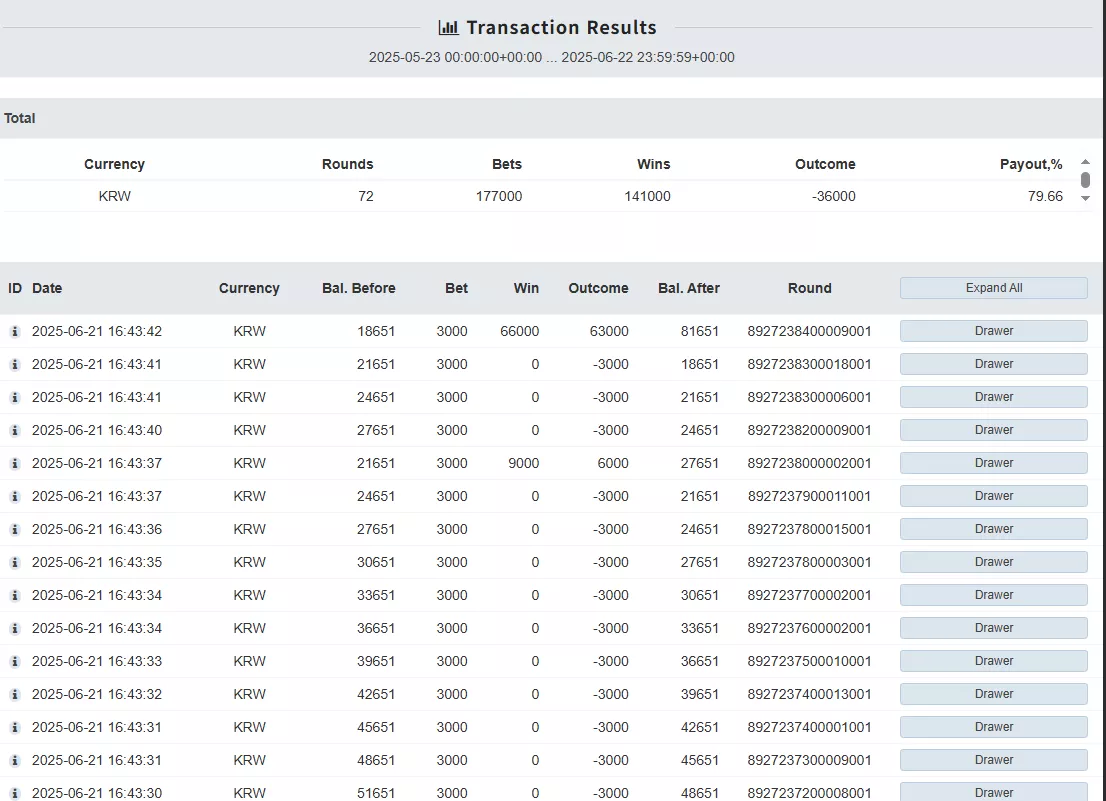This screenshot has width=1106, height=801.
Task: Open info icon for round 8927237600002001
Action: tap(15, 628)
